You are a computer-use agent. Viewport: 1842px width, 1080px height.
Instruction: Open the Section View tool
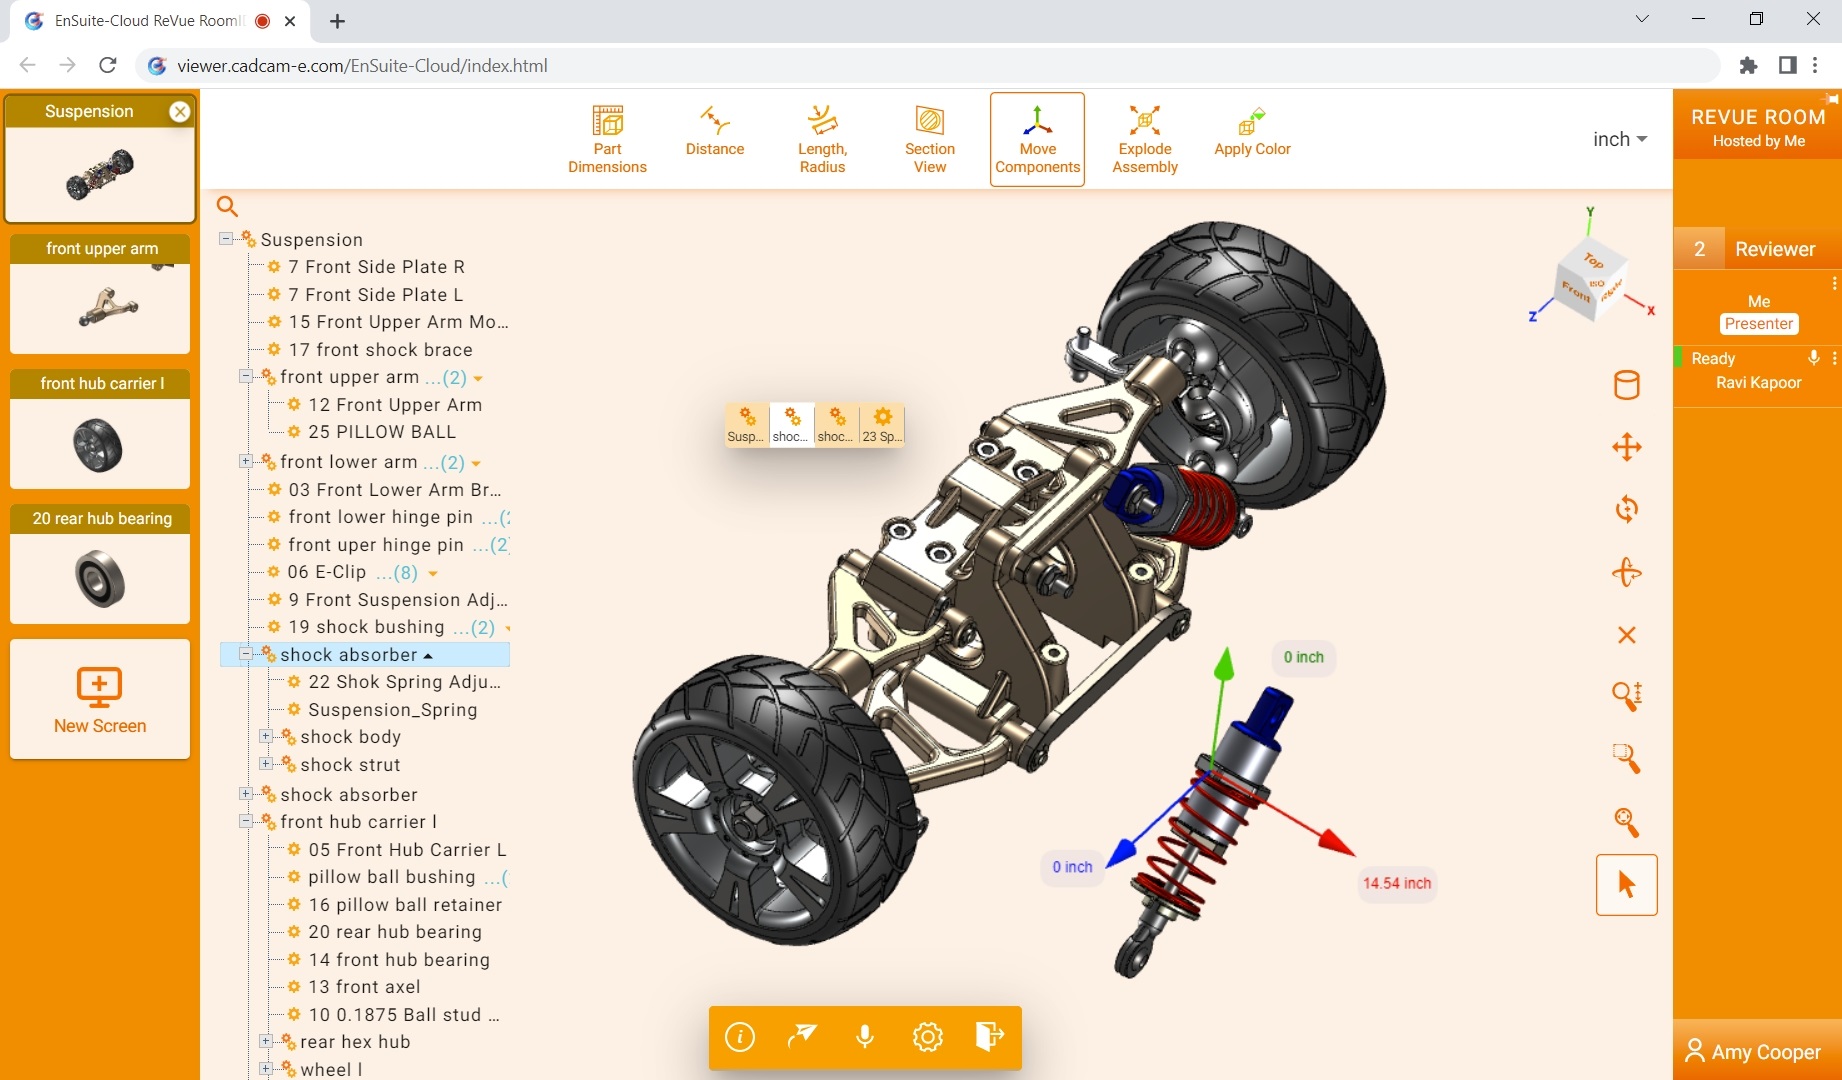coord(930,139)
